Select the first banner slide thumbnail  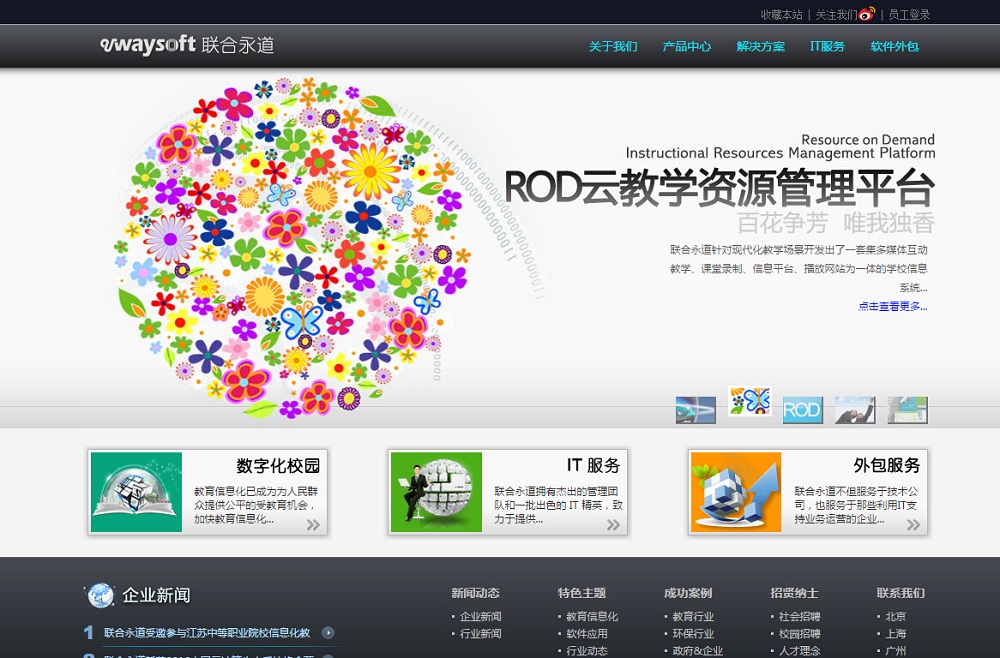coord(696,410)
